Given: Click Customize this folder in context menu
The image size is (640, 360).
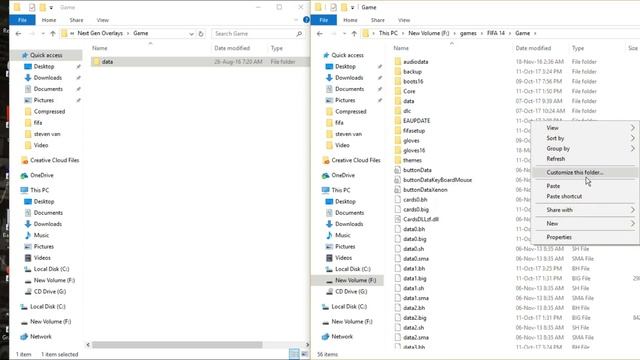Looking at the screenshot, I should pos(575,172).
